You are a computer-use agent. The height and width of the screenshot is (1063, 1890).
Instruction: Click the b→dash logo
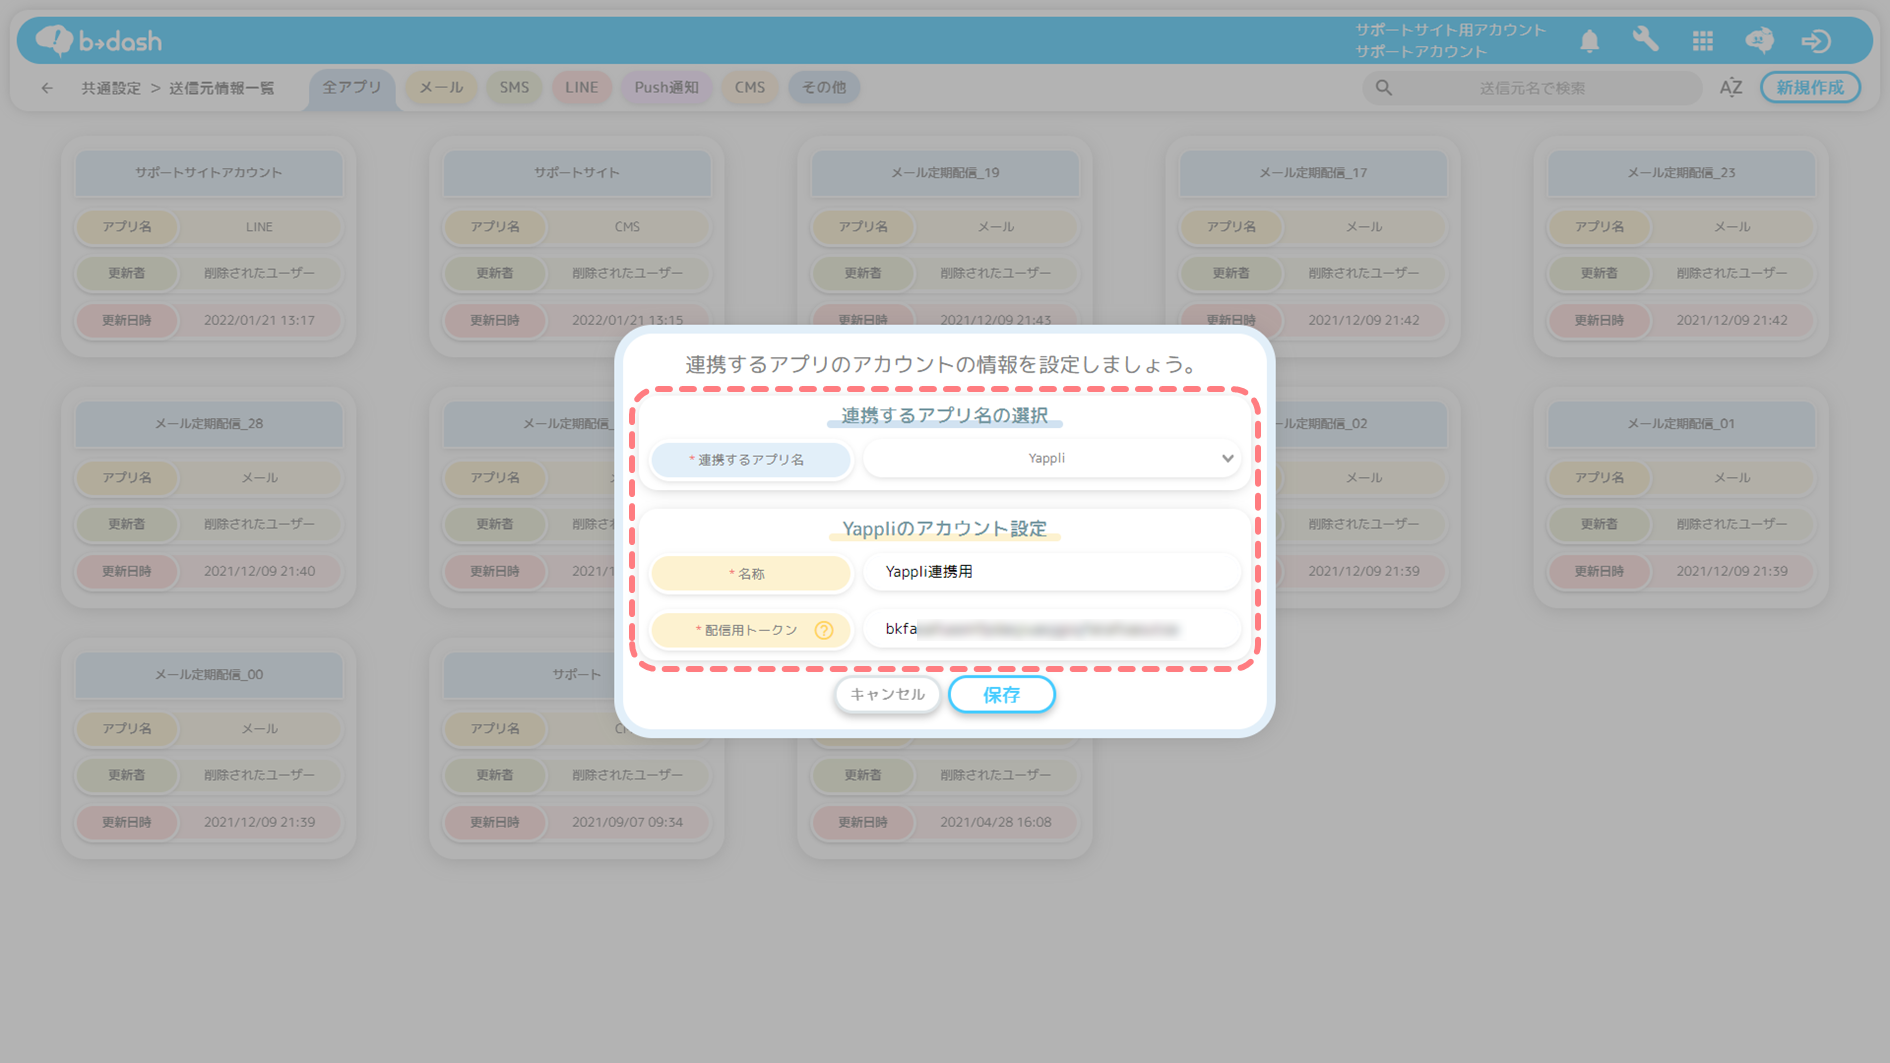coord(98,40)
